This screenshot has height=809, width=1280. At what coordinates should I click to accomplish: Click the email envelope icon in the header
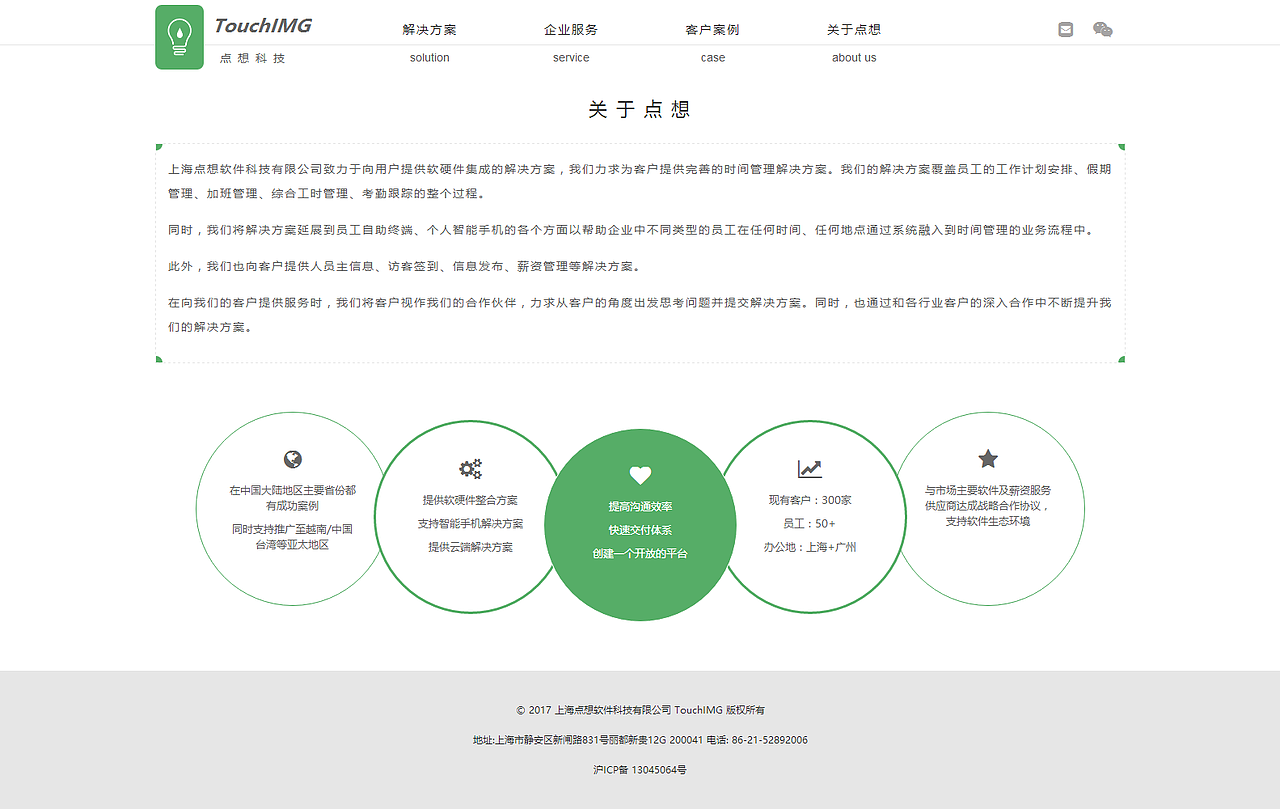tap(1064, 29)
